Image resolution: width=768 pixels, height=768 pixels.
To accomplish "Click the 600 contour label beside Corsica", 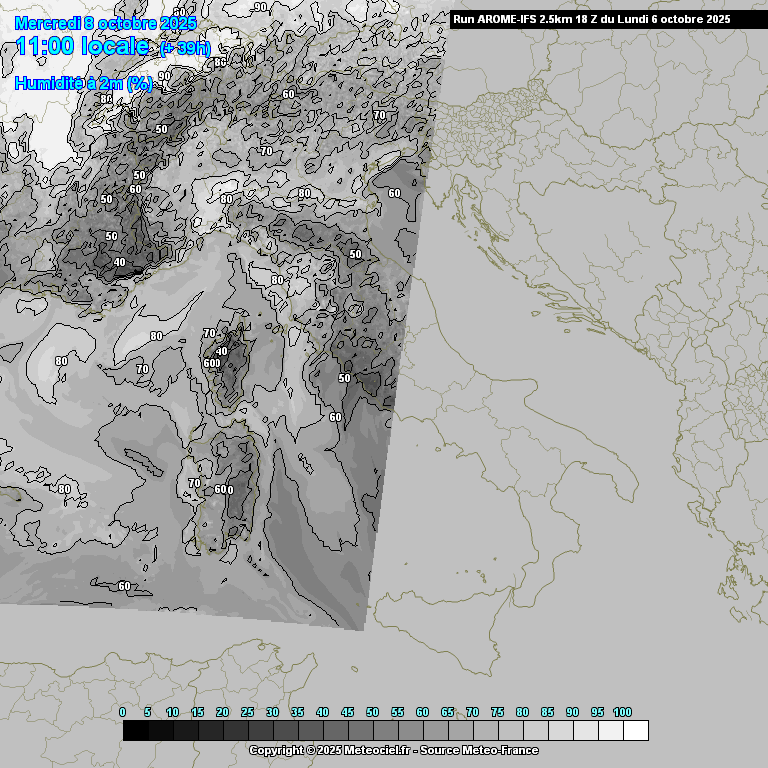I will pos(212,363).
